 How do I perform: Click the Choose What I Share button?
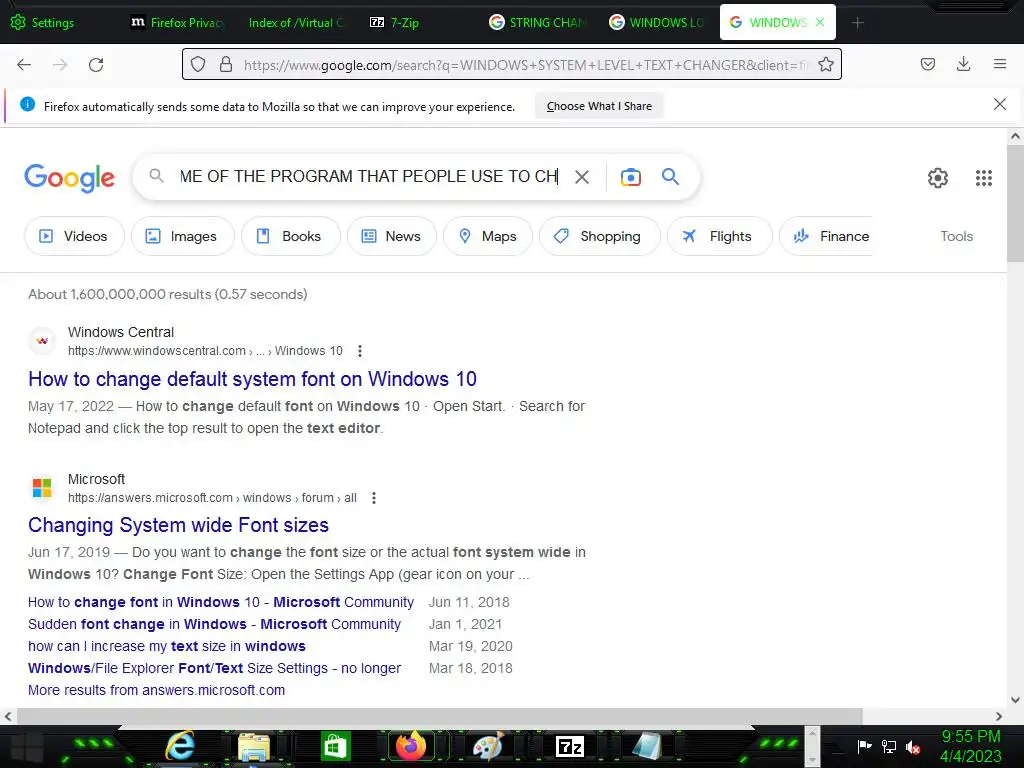point(599,106)
